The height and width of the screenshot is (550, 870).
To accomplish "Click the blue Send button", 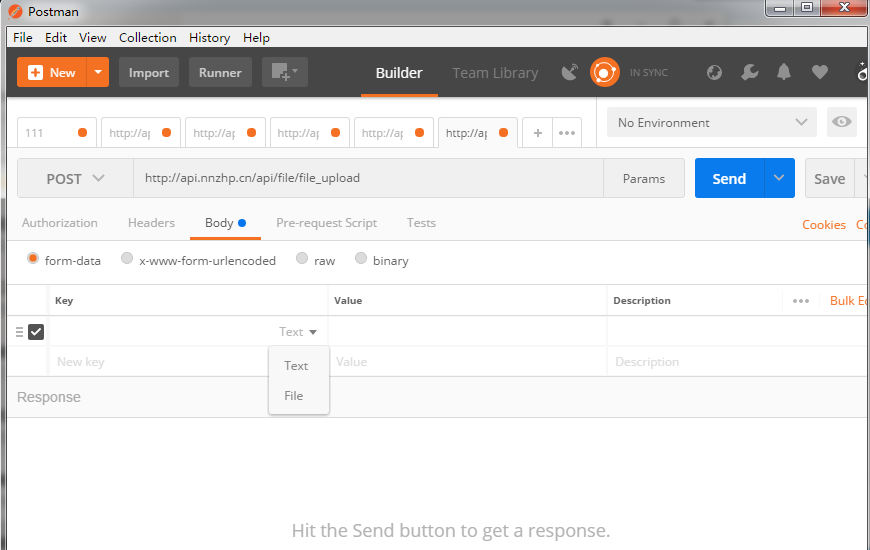I will pos(729,178).
